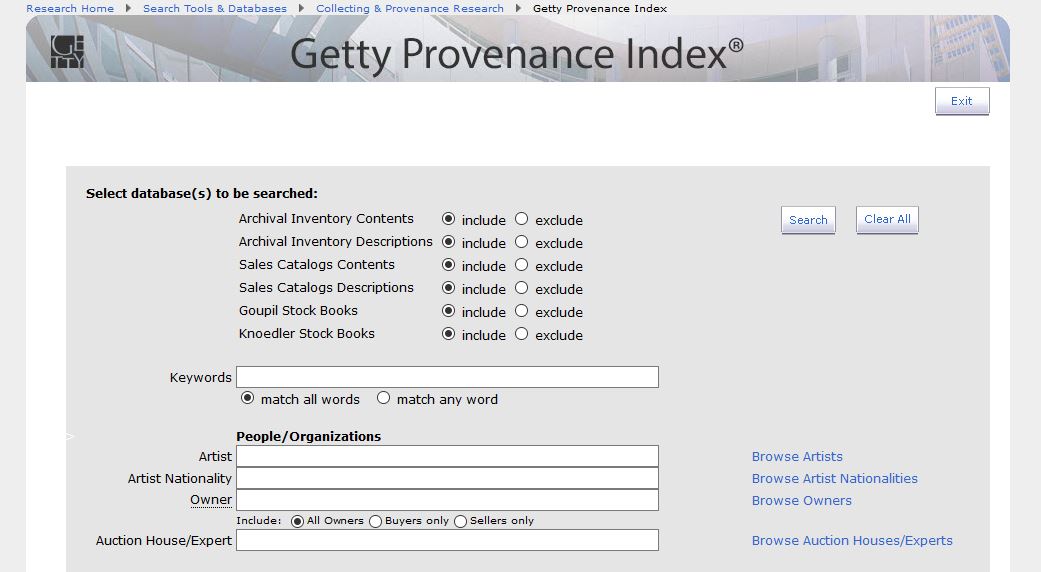Select Buyers only owner filter

pos(376,521)
